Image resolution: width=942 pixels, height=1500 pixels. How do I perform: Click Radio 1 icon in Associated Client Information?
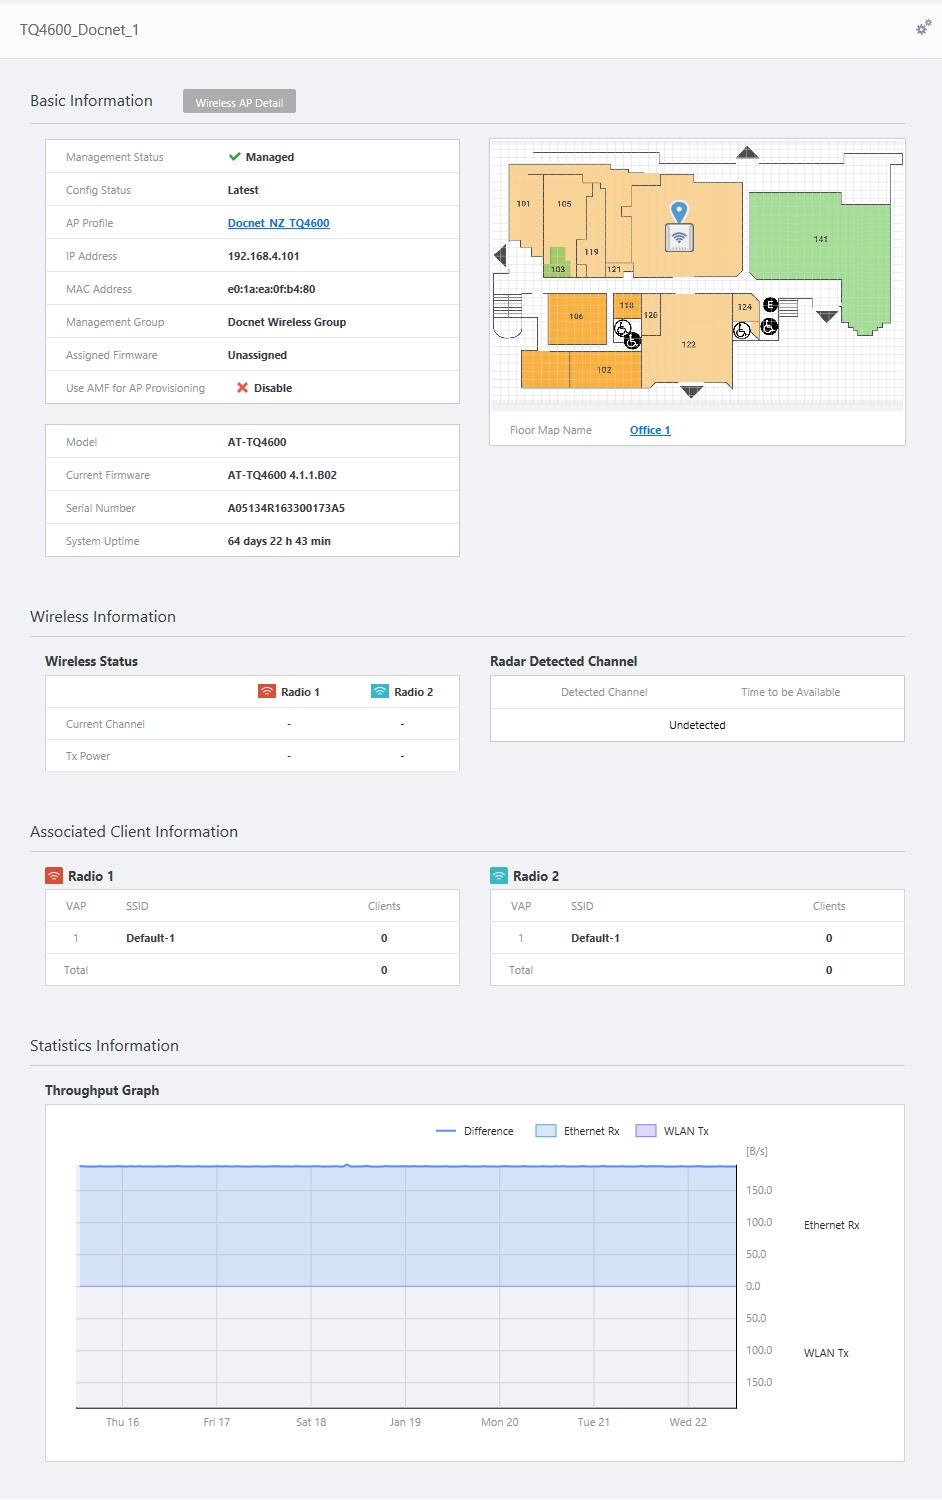tap(54, 876)
